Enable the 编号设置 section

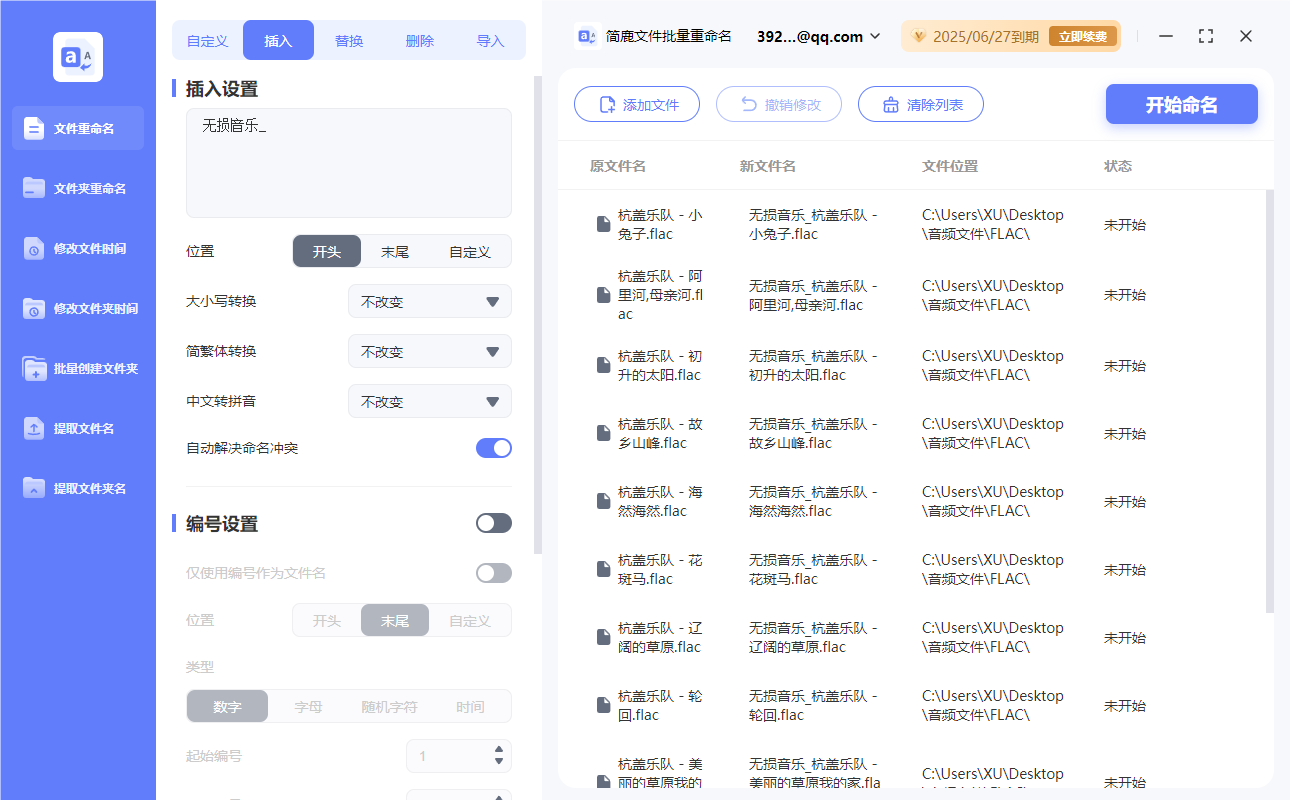pos(493,522)
